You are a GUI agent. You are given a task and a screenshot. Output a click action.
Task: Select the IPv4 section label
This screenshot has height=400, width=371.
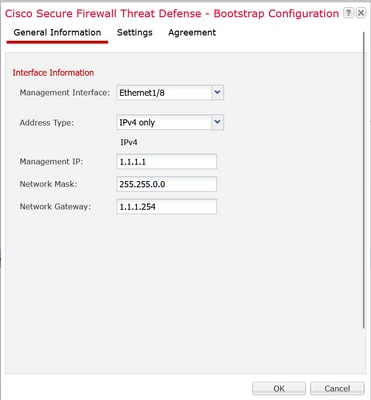[x=129, y=142]
